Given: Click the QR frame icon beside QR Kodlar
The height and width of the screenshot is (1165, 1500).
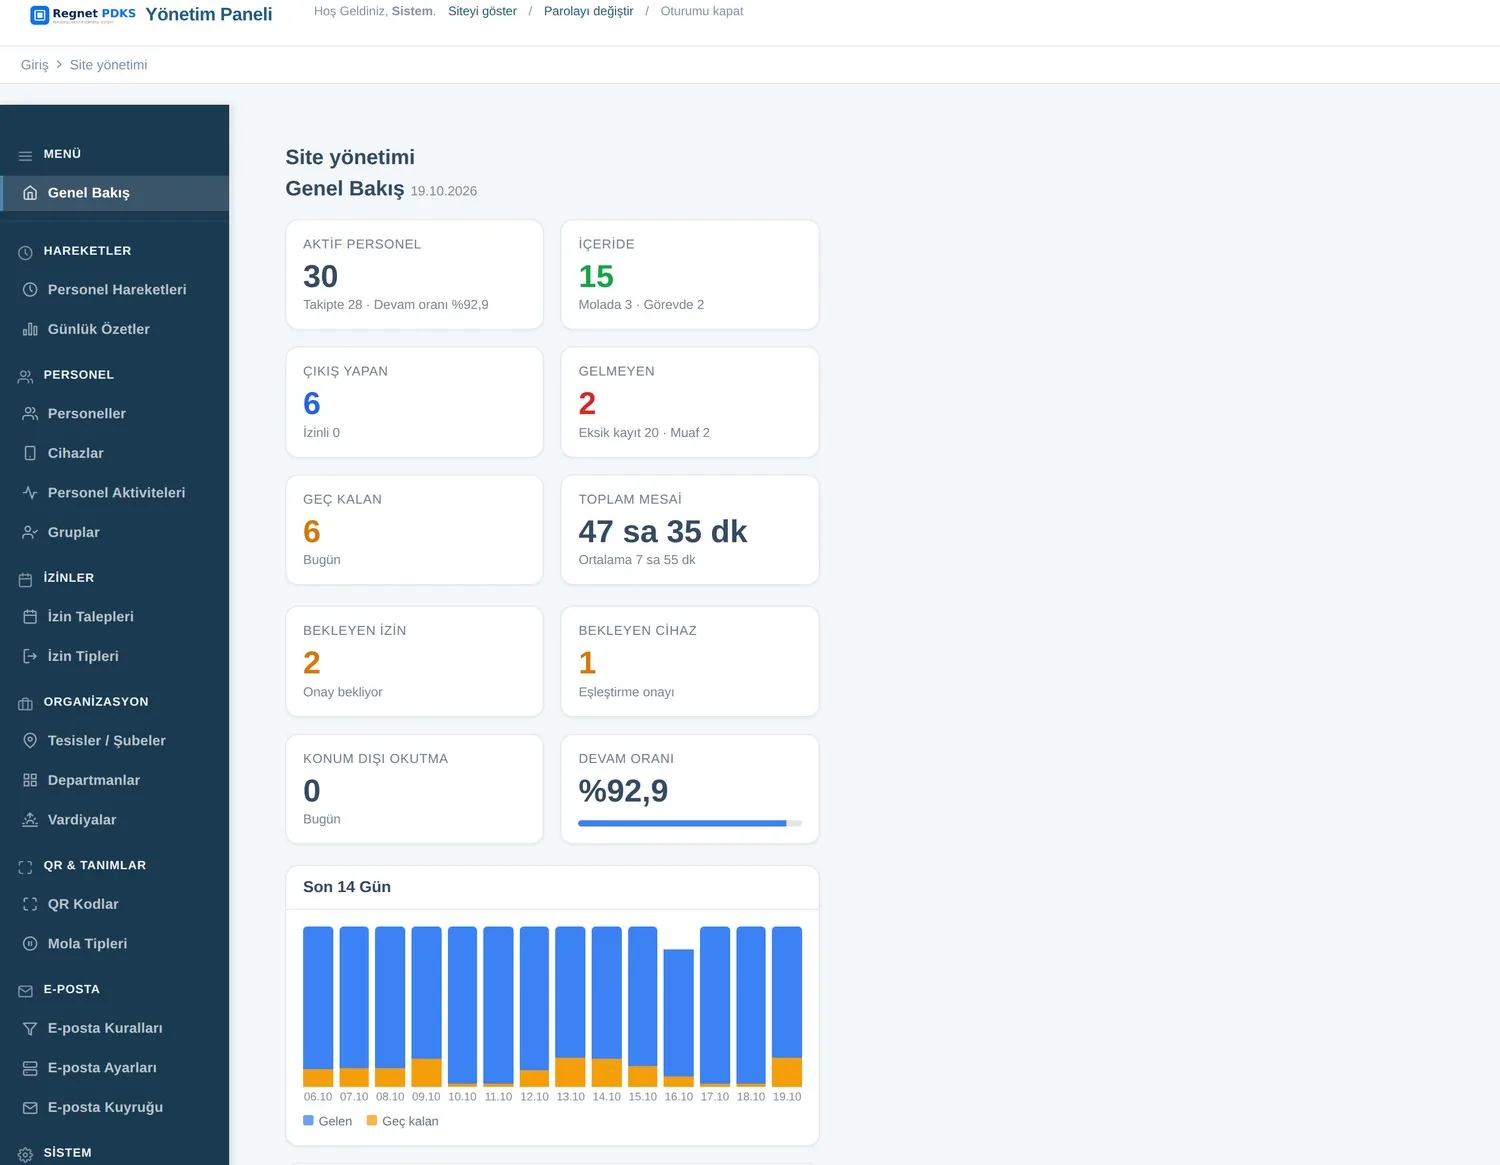Looking at the screenshot, I should coord(30,905).
